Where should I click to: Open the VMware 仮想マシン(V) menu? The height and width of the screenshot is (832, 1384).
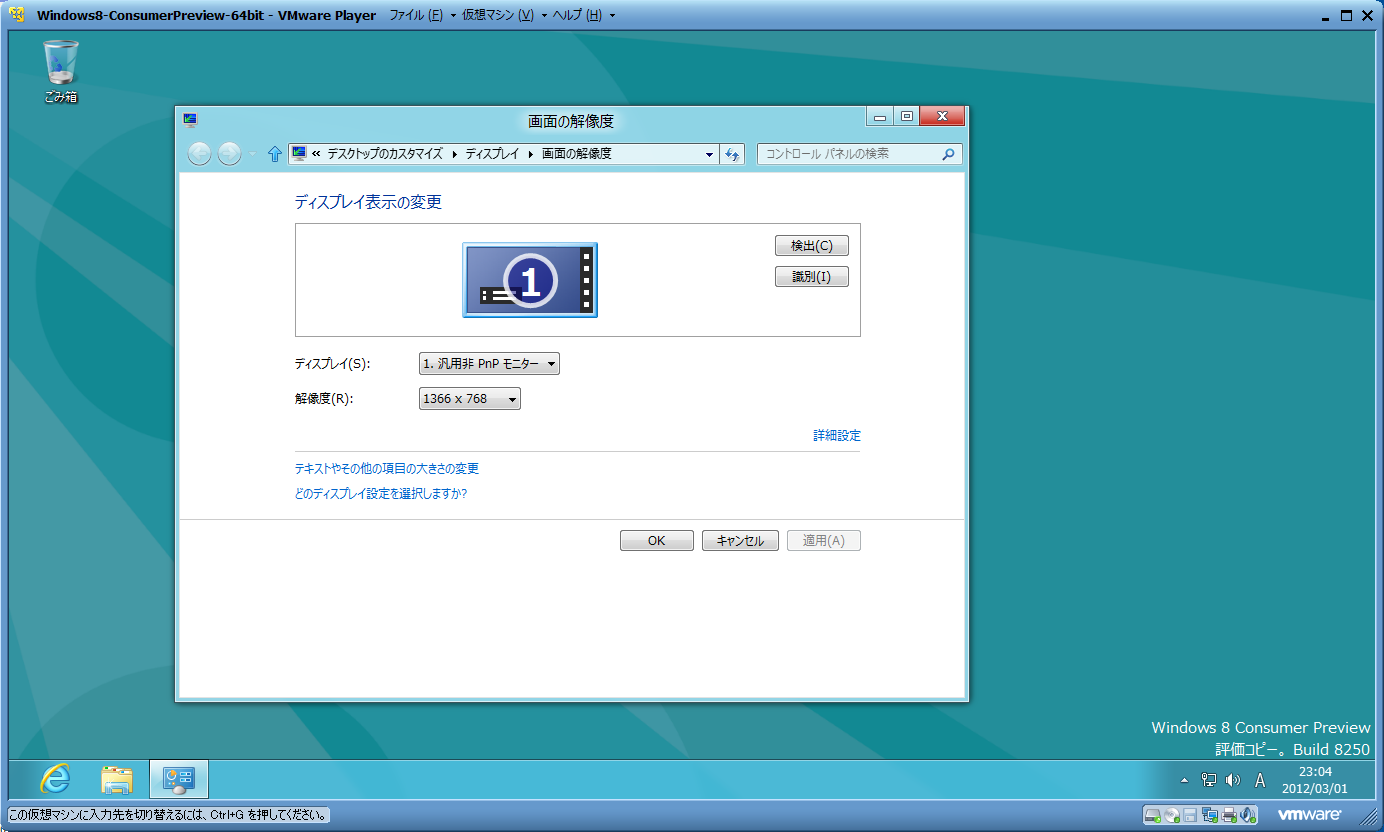tap(498, 15)
